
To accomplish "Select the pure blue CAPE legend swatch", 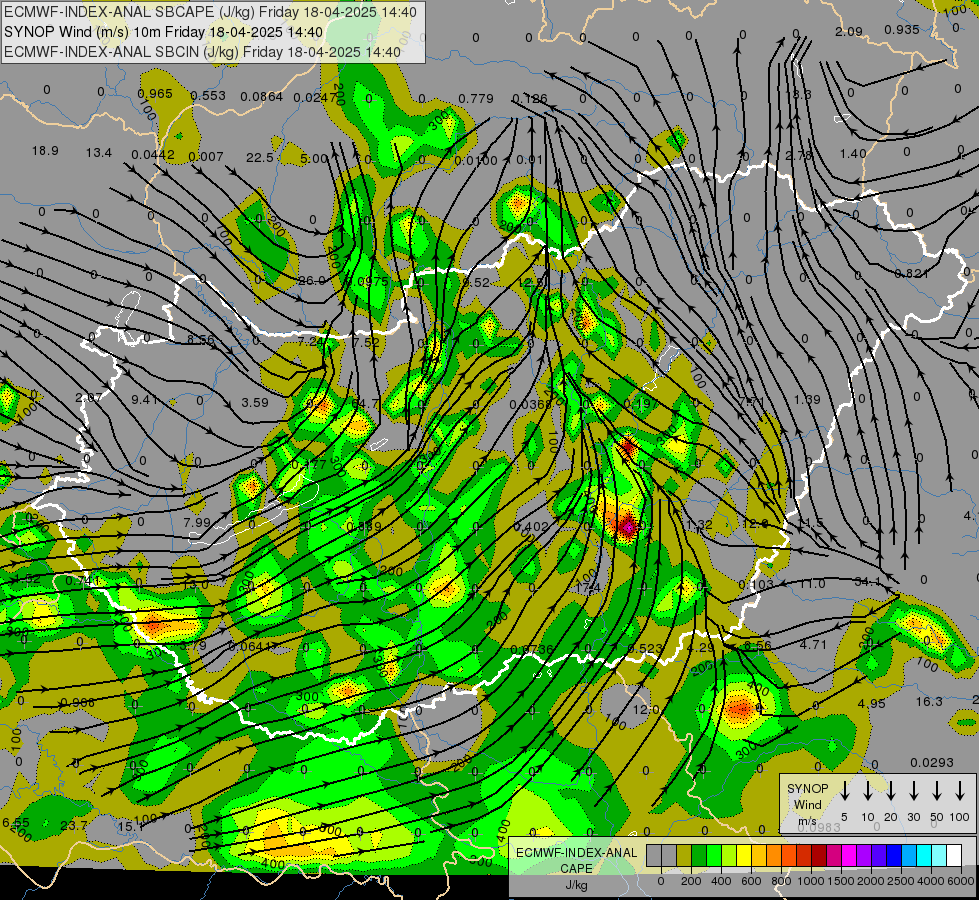I will click(895, 855).
